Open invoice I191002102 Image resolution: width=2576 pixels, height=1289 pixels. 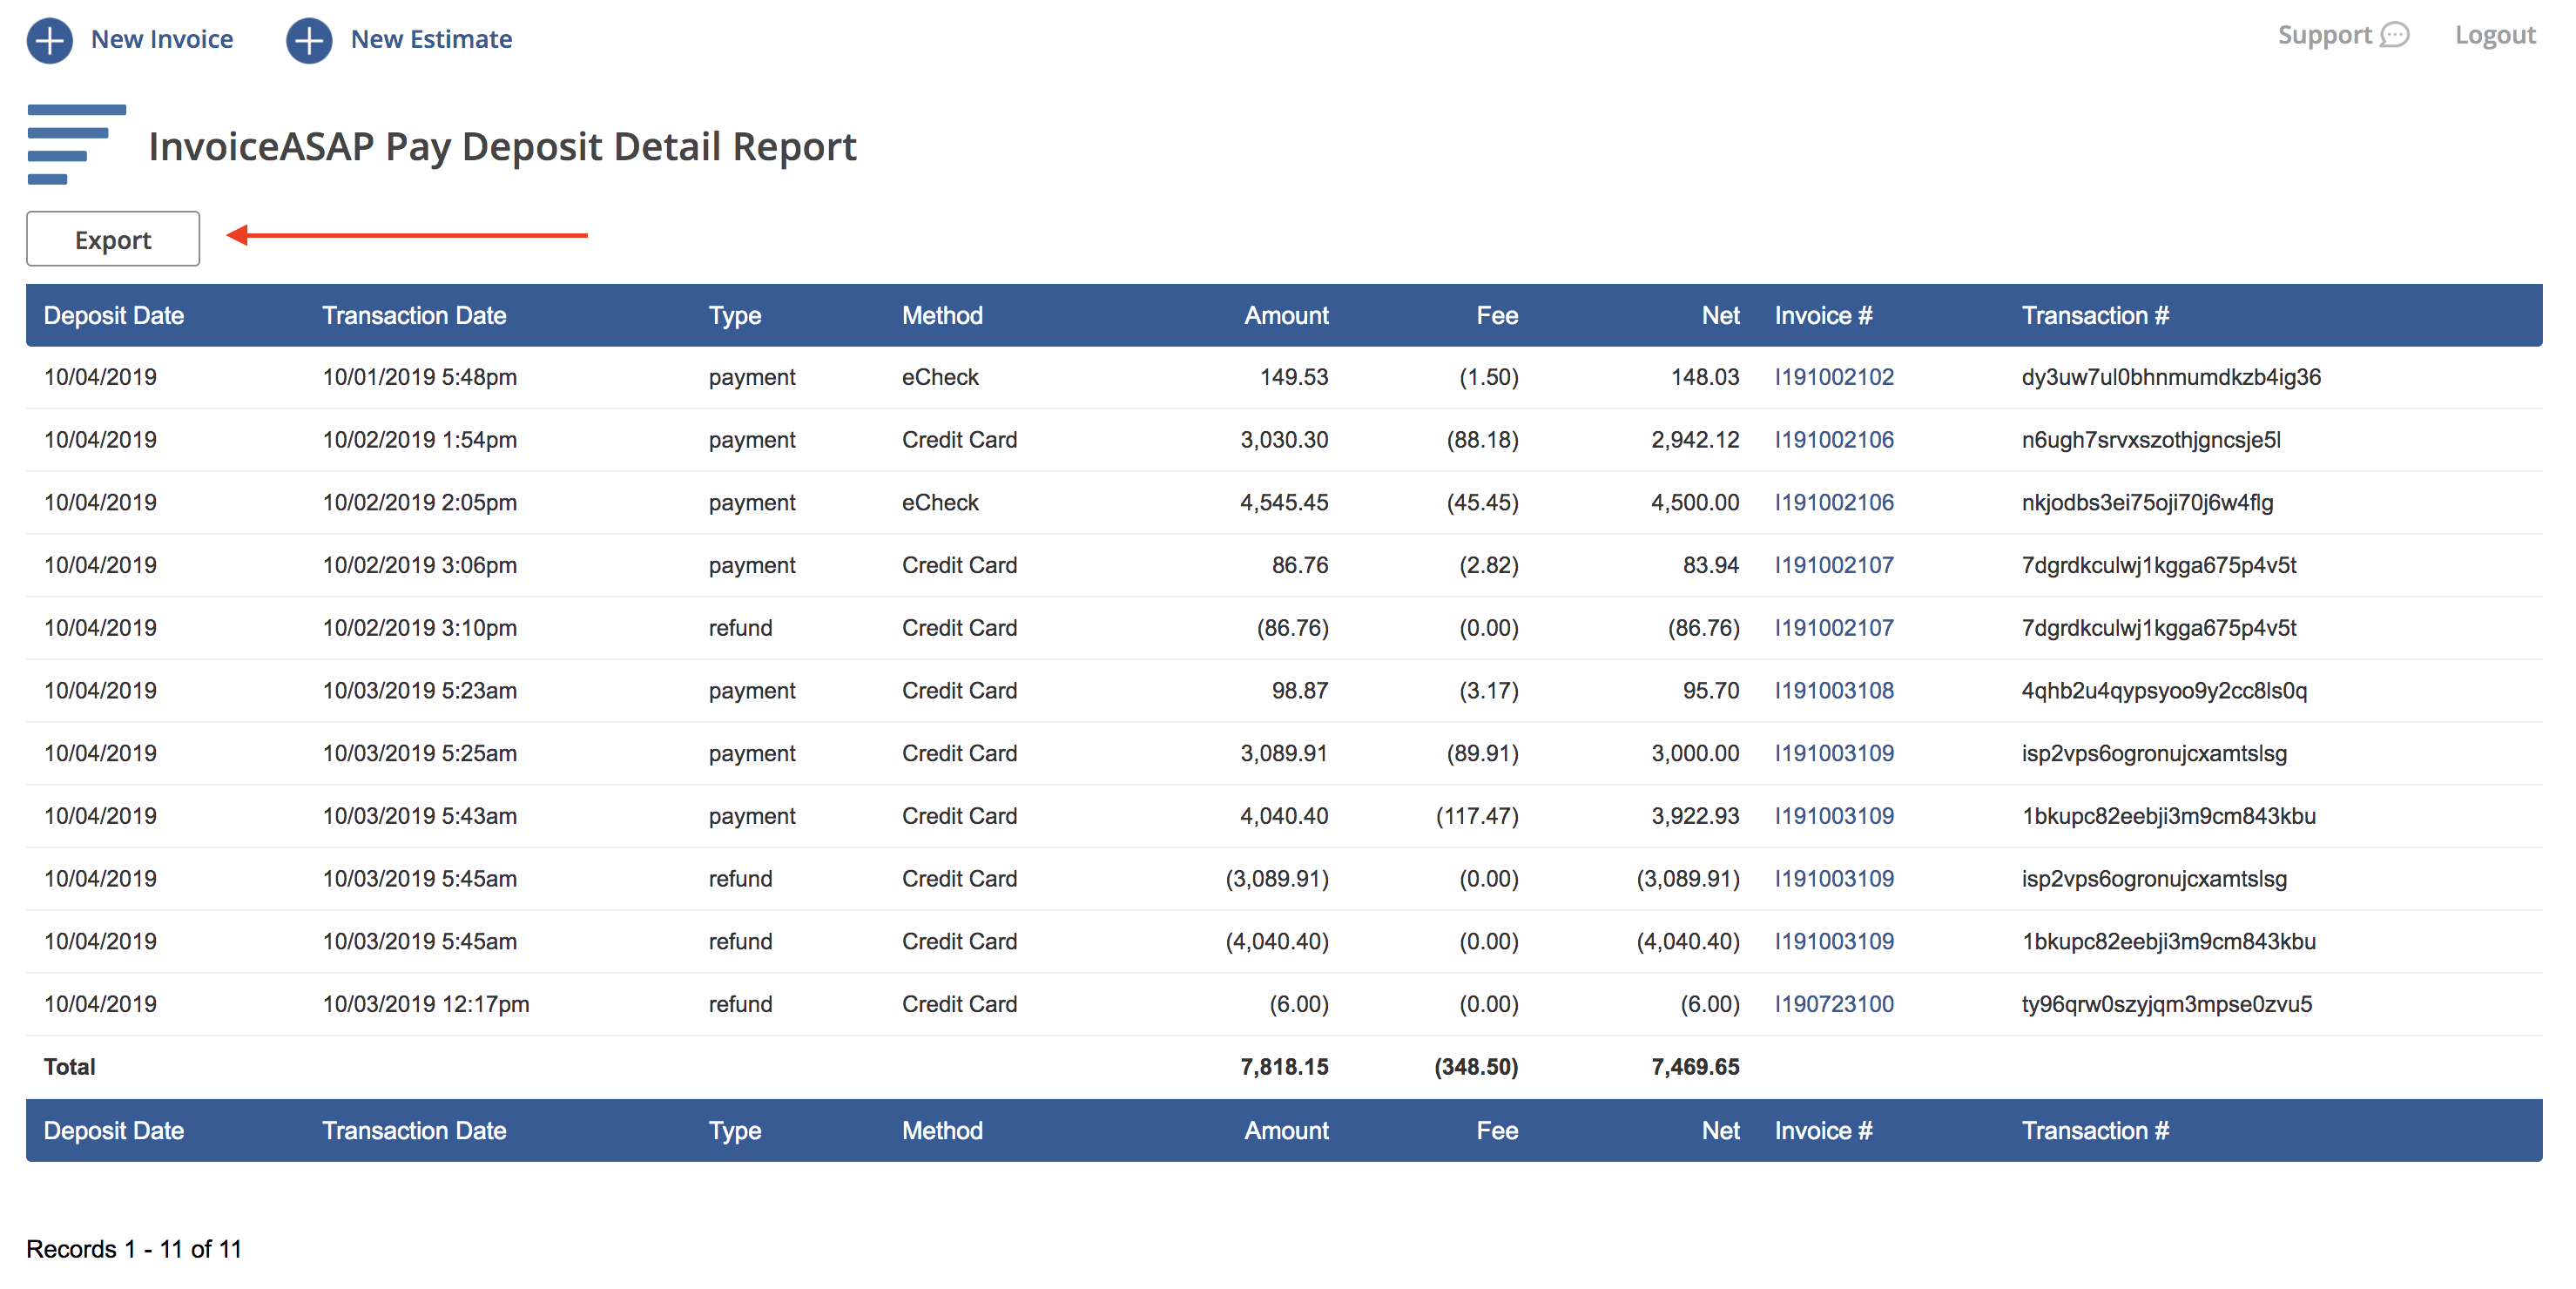1834,377
